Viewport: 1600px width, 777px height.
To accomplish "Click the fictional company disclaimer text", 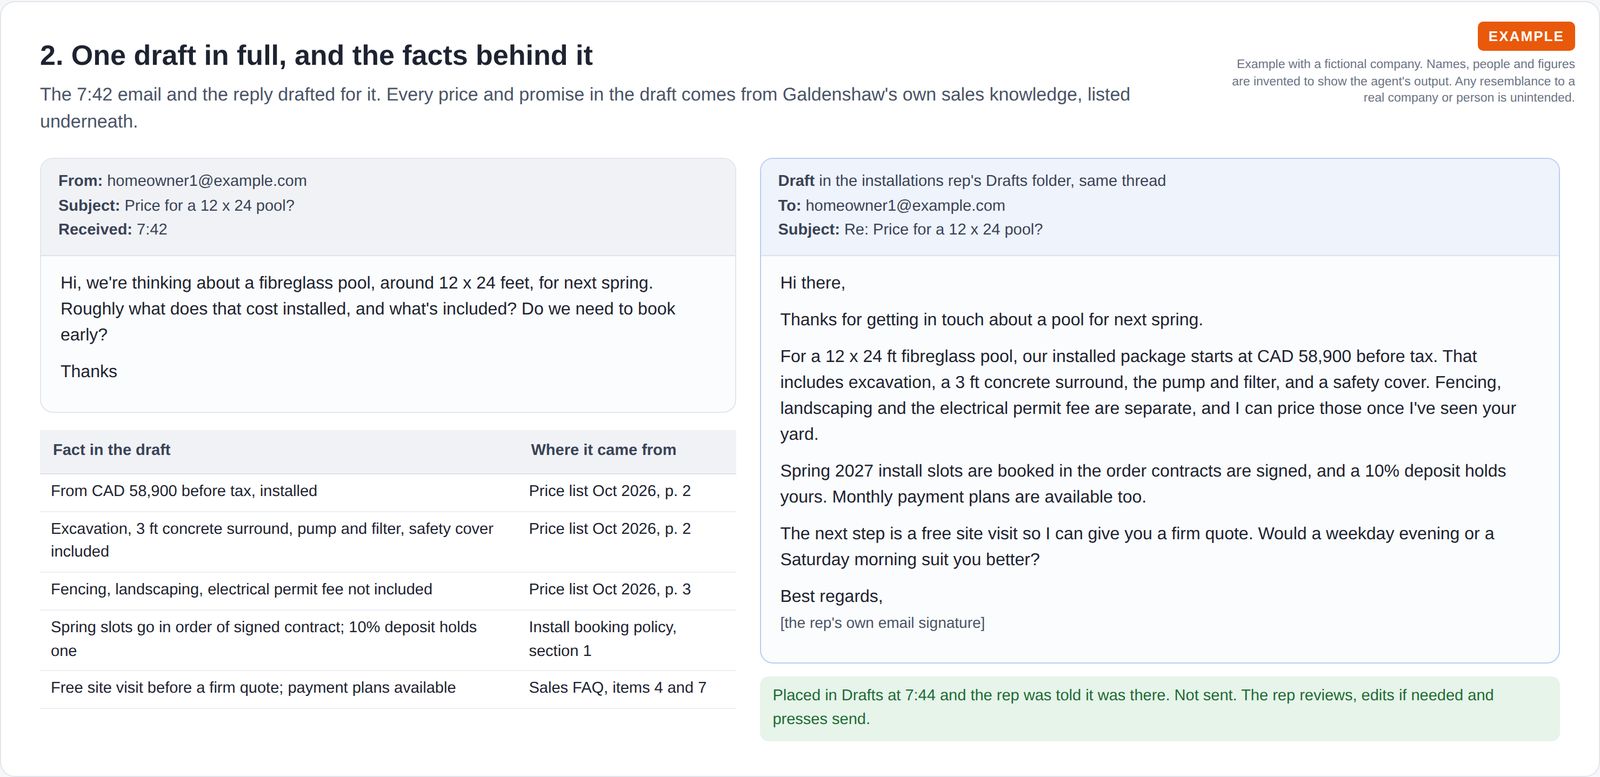I will click(x=1403, y=80).
